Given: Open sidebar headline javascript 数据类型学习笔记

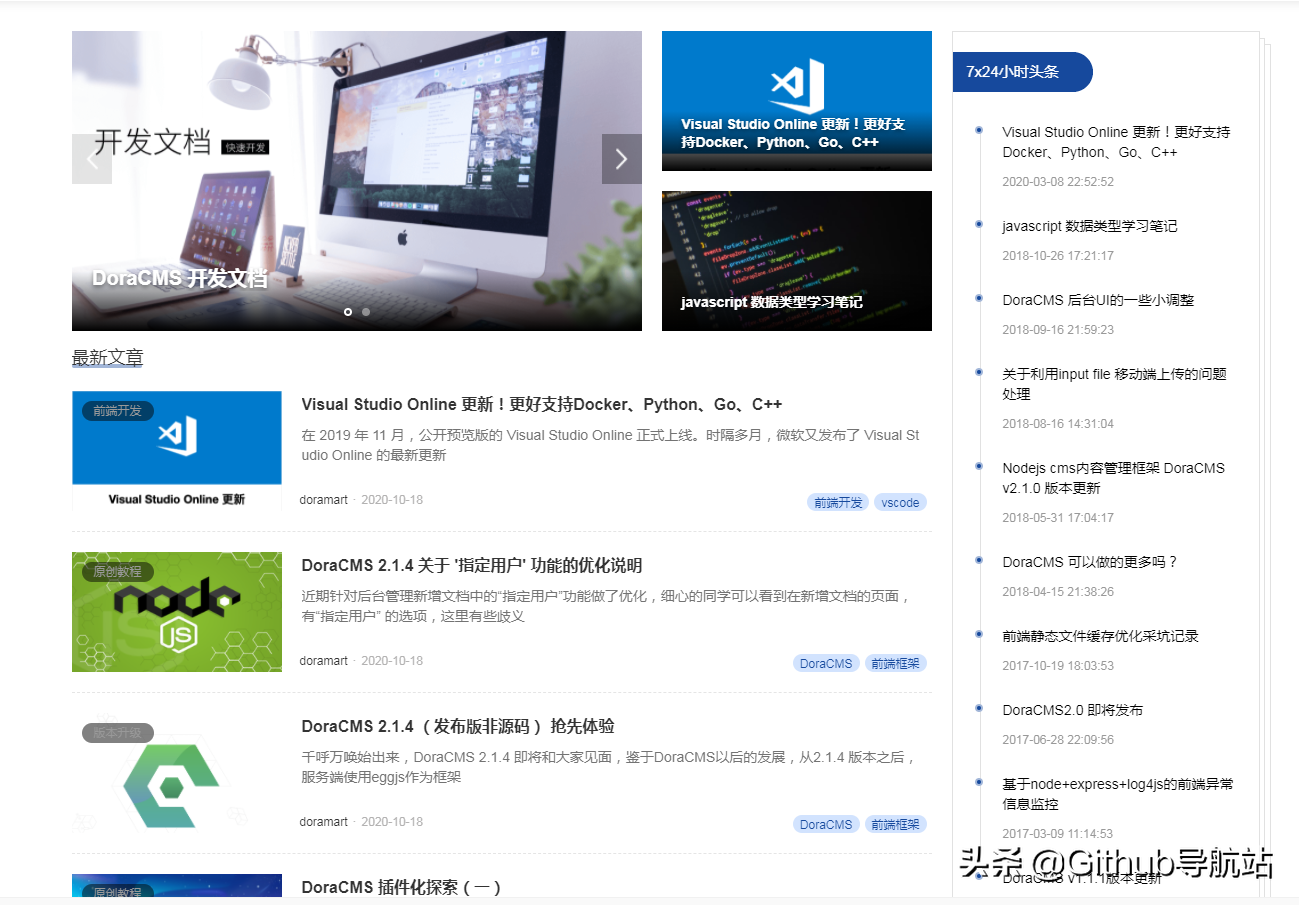Looking at the screenshot, I should click(1090, 226).
